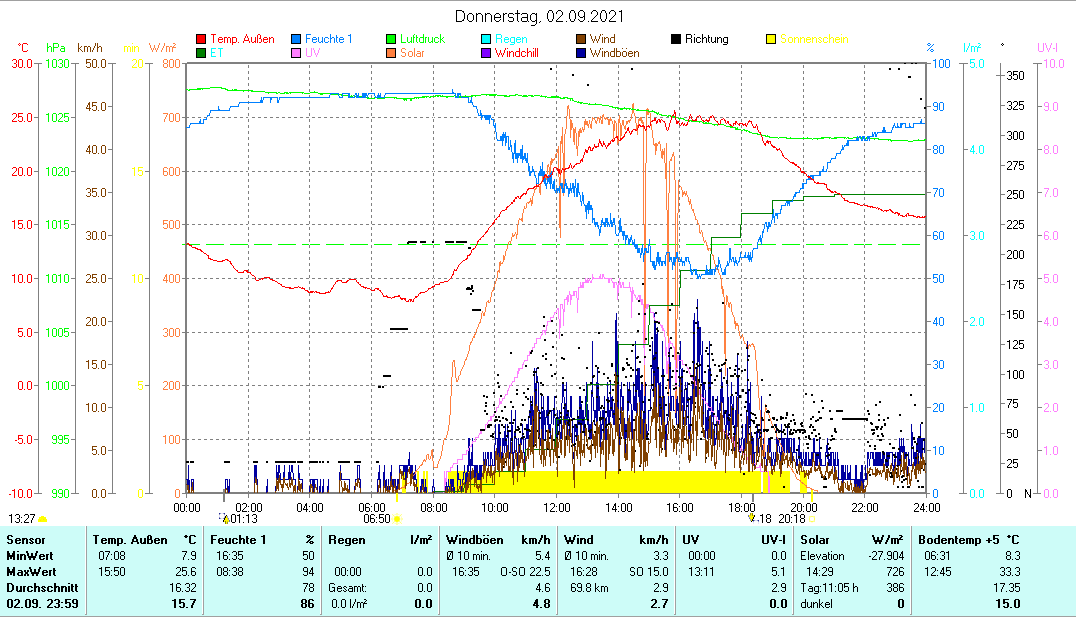Viewport: 1076px width, 618px height.
Task: Select the Temp. Außen legend label
Action: point(242,39)
